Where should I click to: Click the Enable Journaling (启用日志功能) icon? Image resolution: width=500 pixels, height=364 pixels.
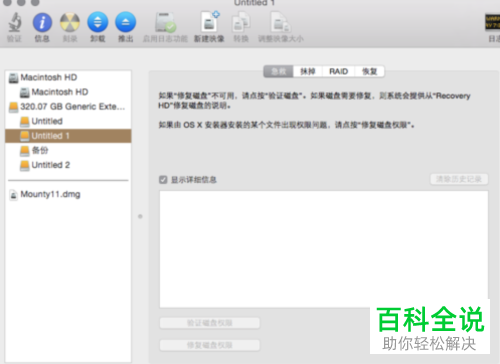tap(165, 22)
